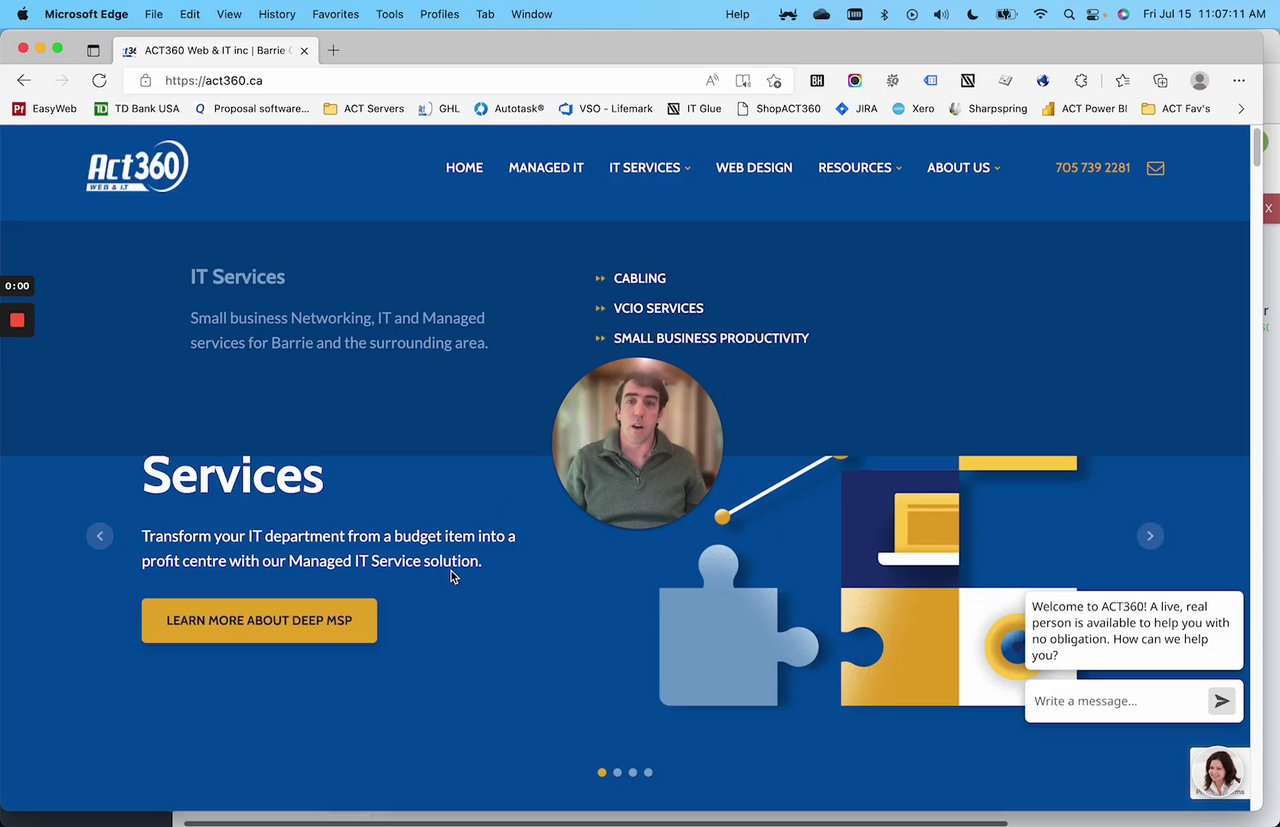View site information lock icon
1280x827 pixels.
[146, 80]
